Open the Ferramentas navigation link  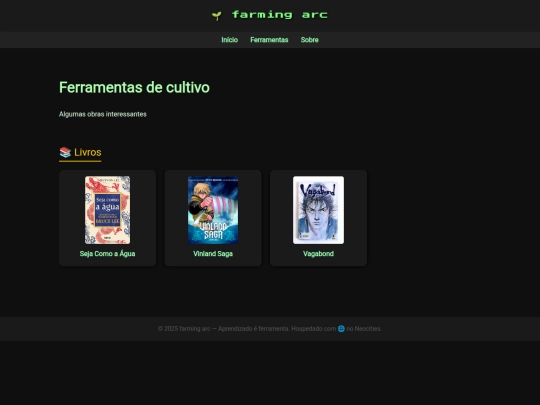pyautogui.click(x=269, y=40)
